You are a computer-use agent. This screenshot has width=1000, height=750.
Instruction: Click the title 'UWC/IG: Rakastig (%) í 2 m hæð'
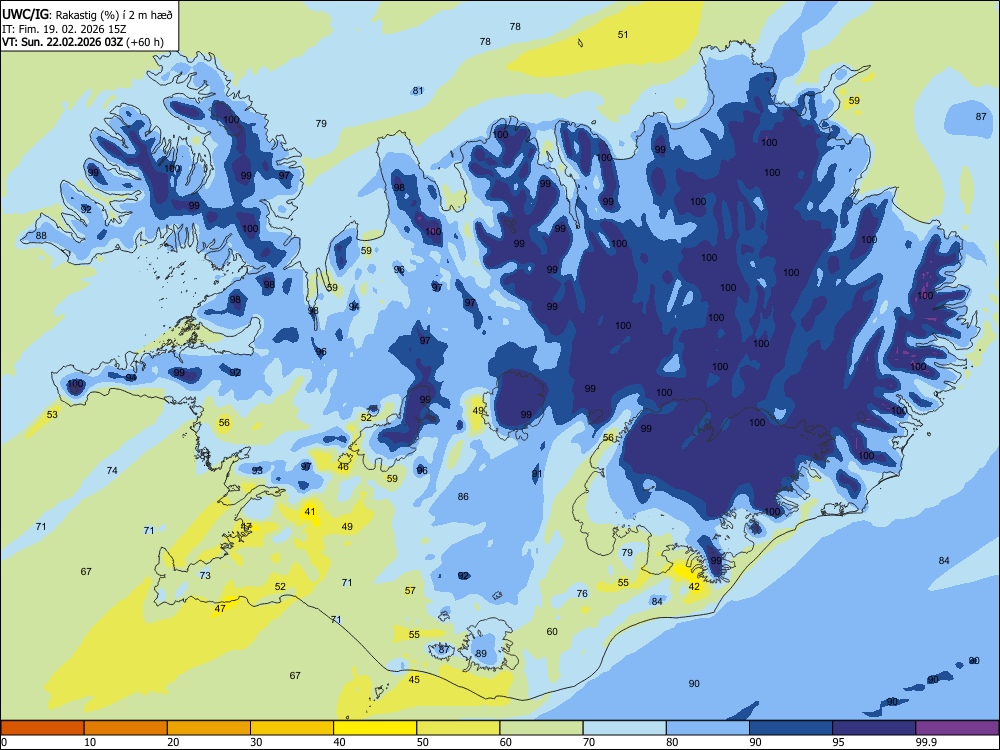tap(87, 15)
